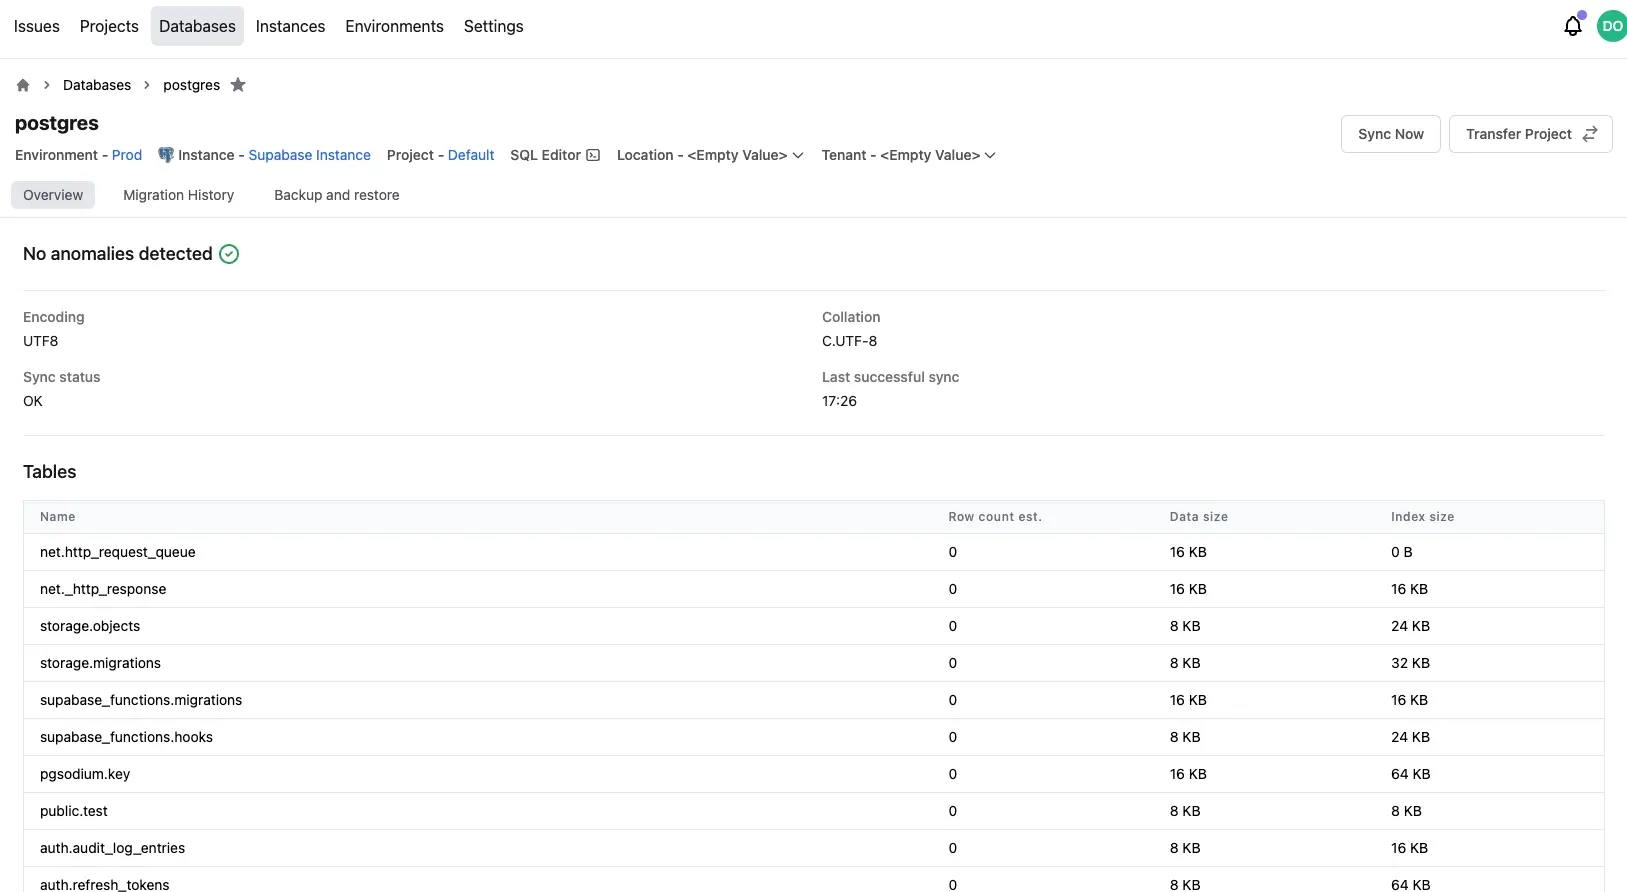Click the C.UTF-8 collation value
Image resolution: width=1627 pixels, height=892 pixels.
point(849,341)
